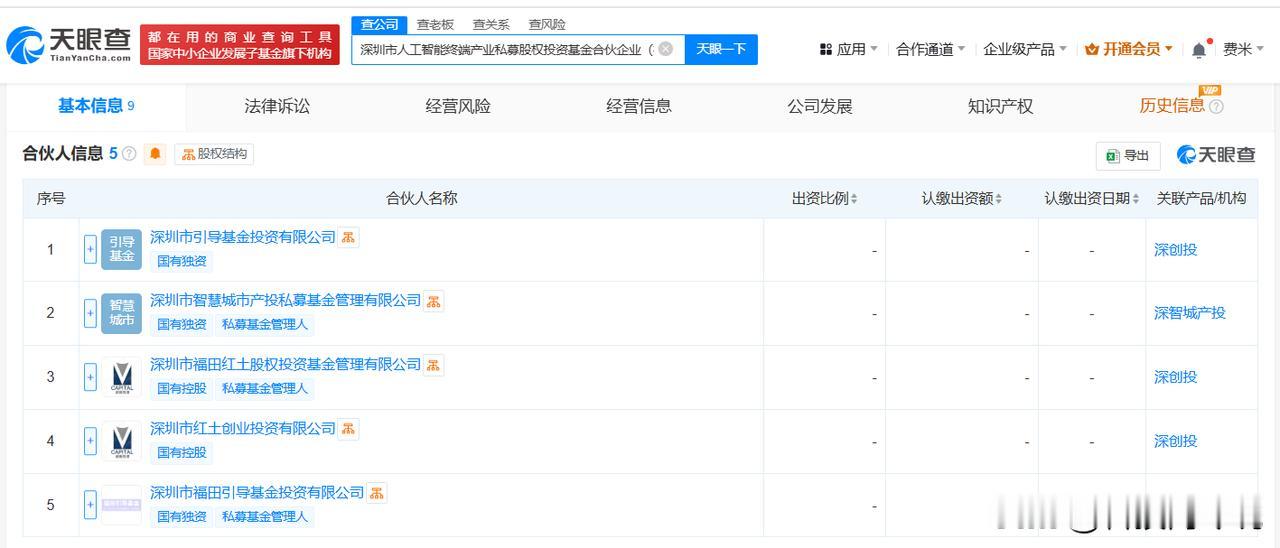The height and width of the screenshot is (548, 1280).
Task: Click the 国有控股 tag in row 3
Action: (182, 389)
